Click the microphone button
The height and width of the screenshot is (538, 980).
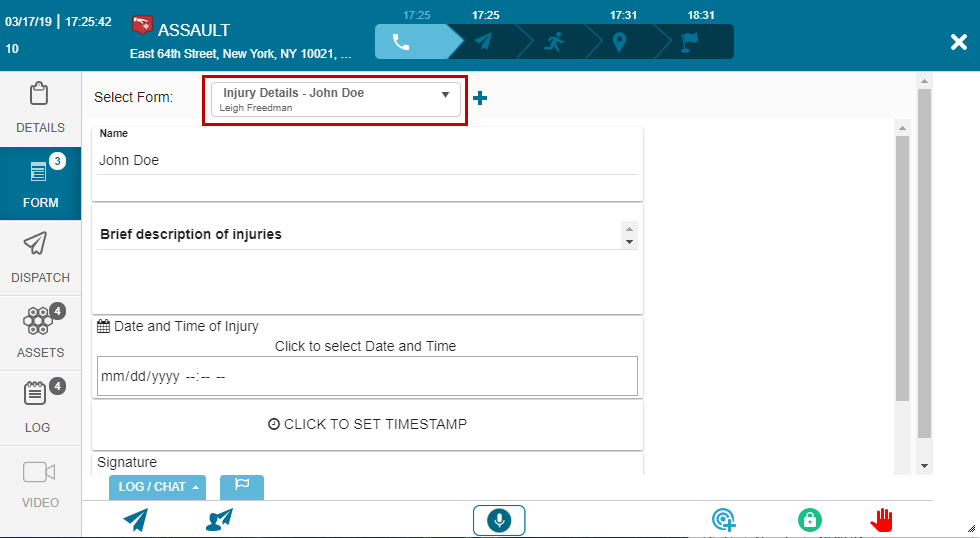pos(499,520)
